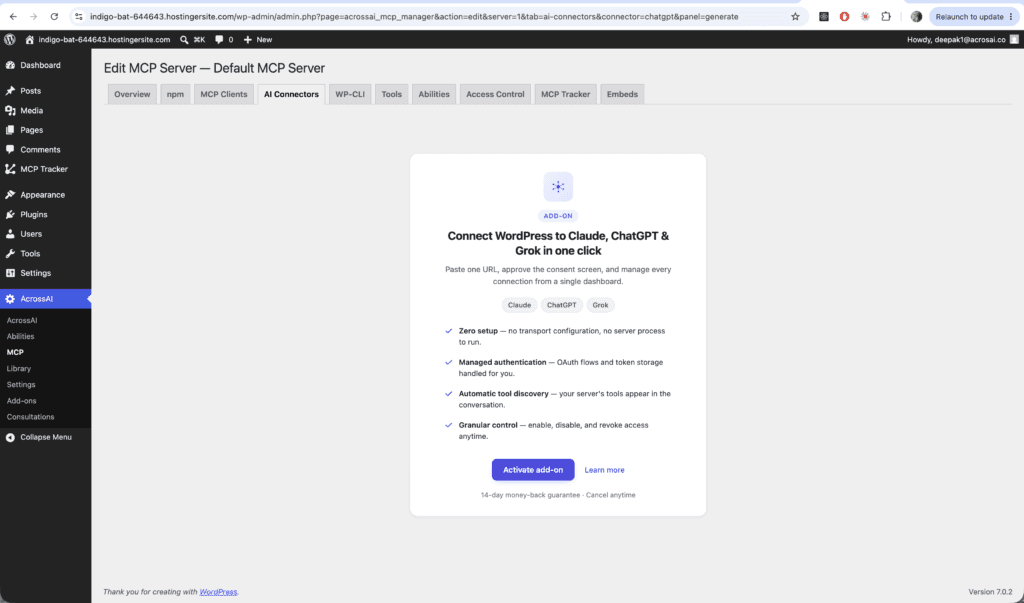
Task: Click the ADD-ON badge
Action: [x=558, y=216]
